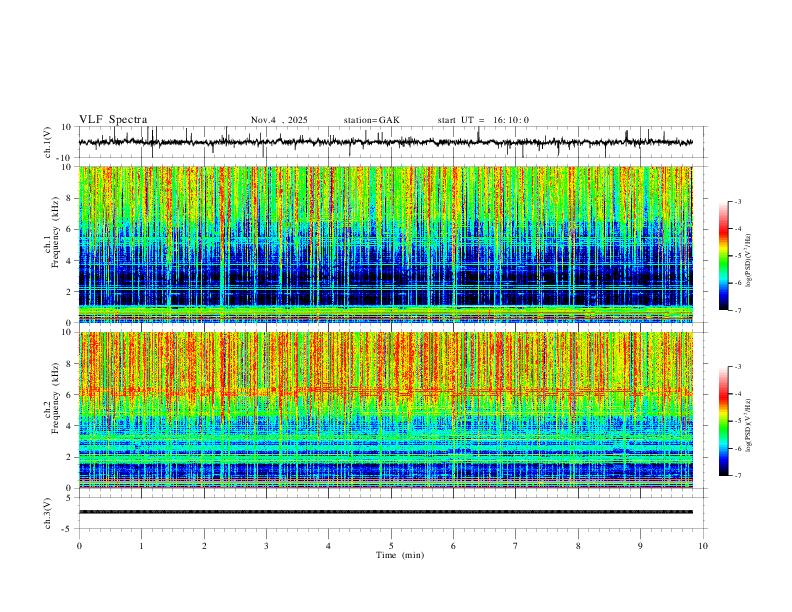Click the ch.1 spectrogram panel
This screenshot has height=612, width=792.
click(385, 244)
